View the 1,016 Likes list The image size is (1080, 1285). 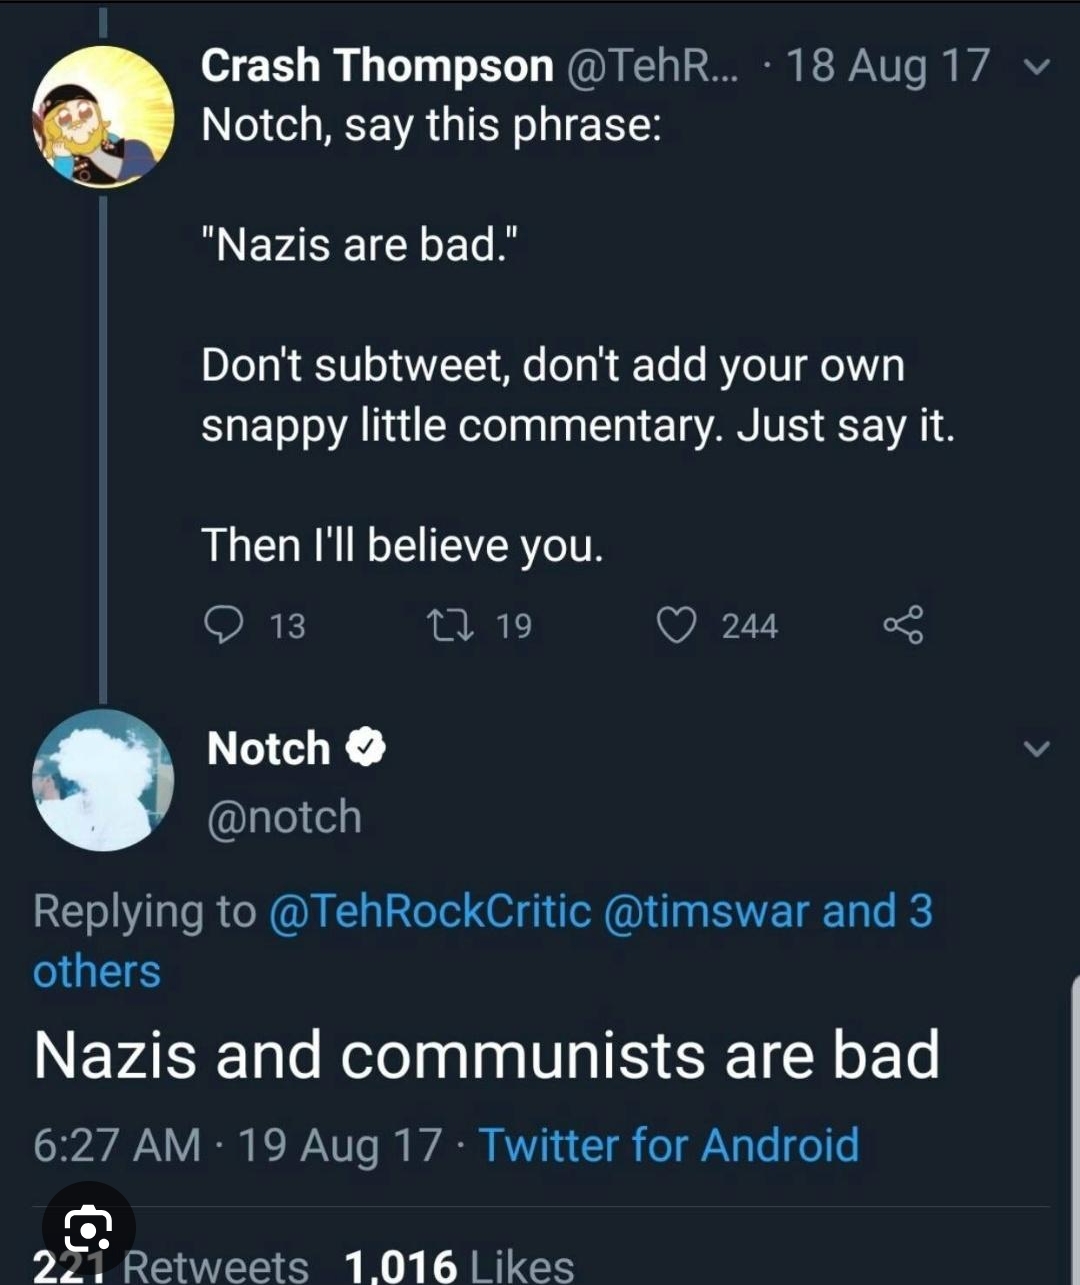pyautogui.click(x=459, y=1266)
